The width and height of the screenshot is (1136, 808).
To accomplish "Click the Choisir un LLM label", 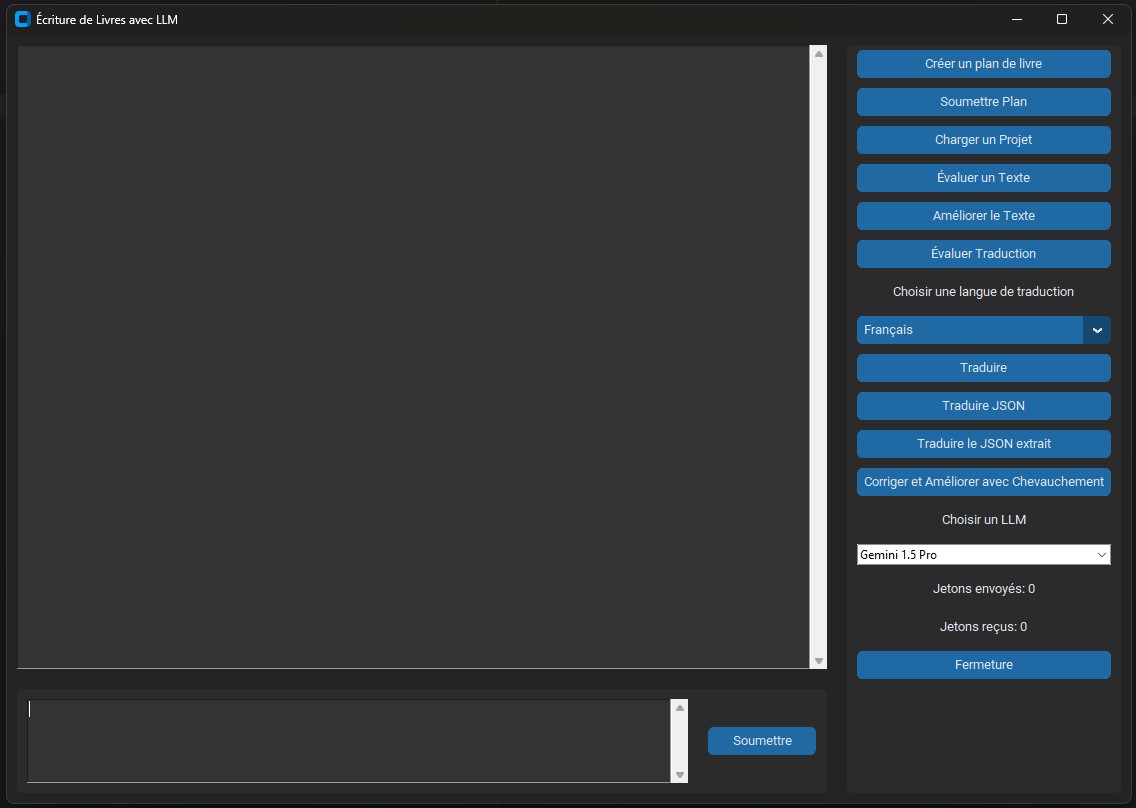I will pyautogui.click(x=983, y=520).
